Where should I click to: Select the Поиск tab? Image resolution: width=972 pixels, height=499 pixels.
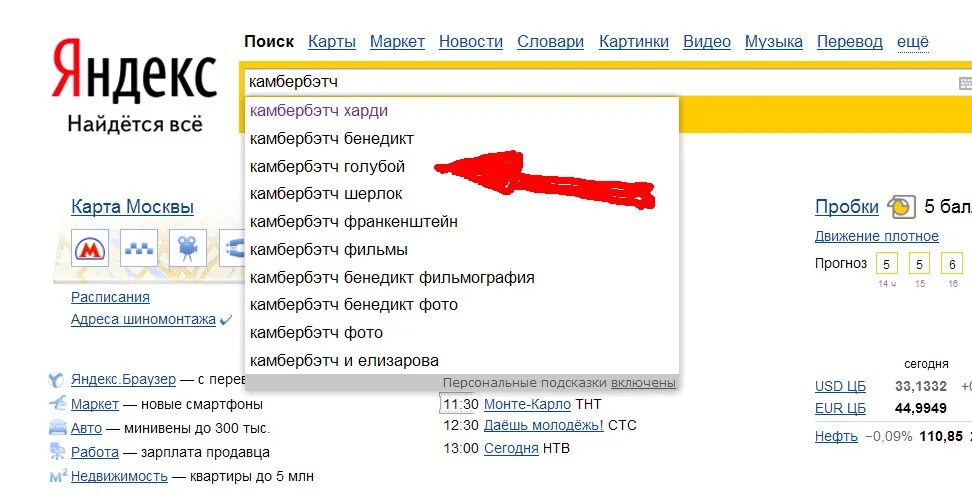269,42
